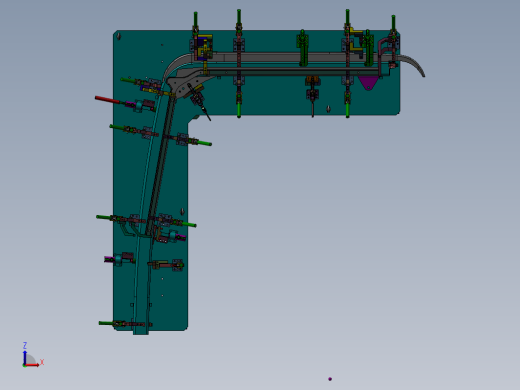Click the red X axis of the triad
This screenshot has width=520, height=390.
[x=33, y=365]
